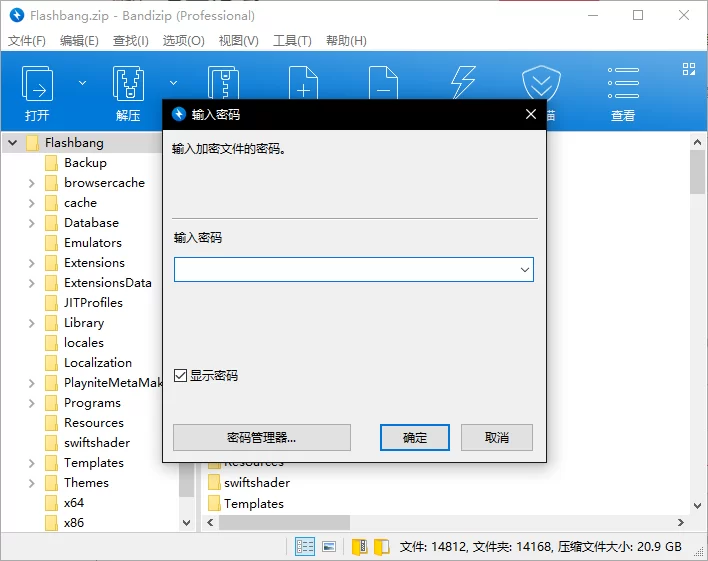Screen dimensions: 708x561
Task: Open the Open button dropdown arrow
Action: click(82, 83)
